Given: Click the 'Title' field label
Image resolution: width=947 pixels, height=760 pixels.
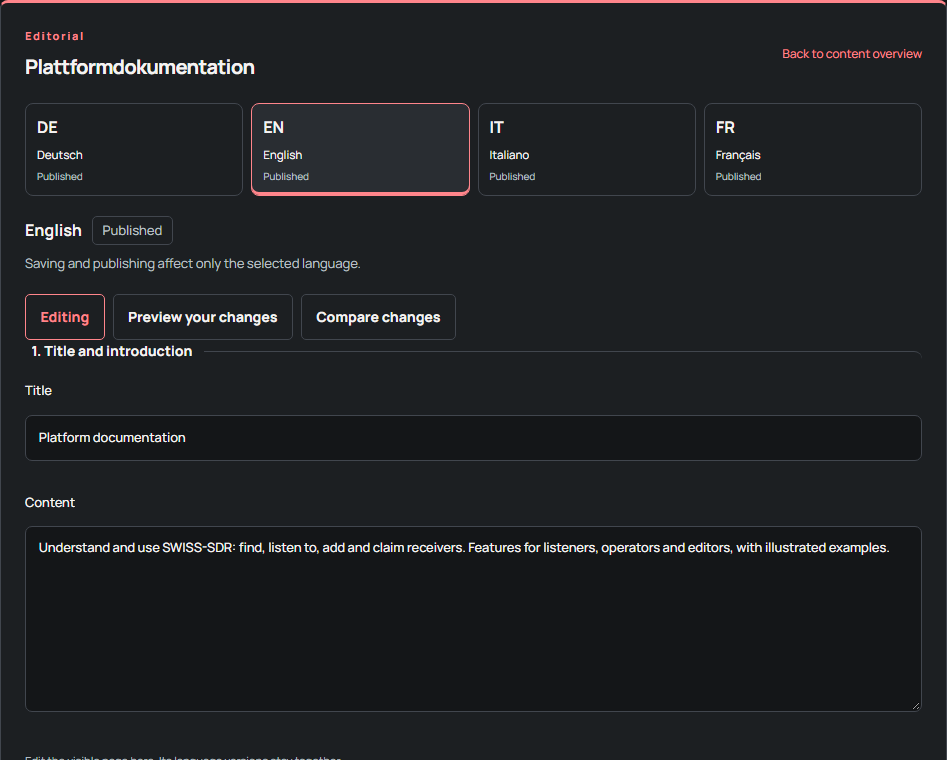Looking at the screenshot, I should pos(38,391).
